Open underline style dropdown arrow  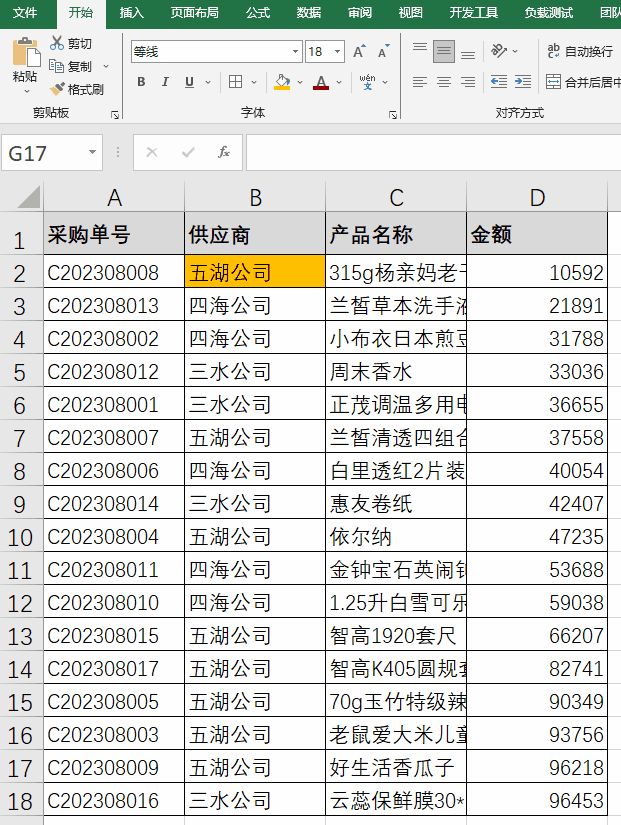point(208,82)
